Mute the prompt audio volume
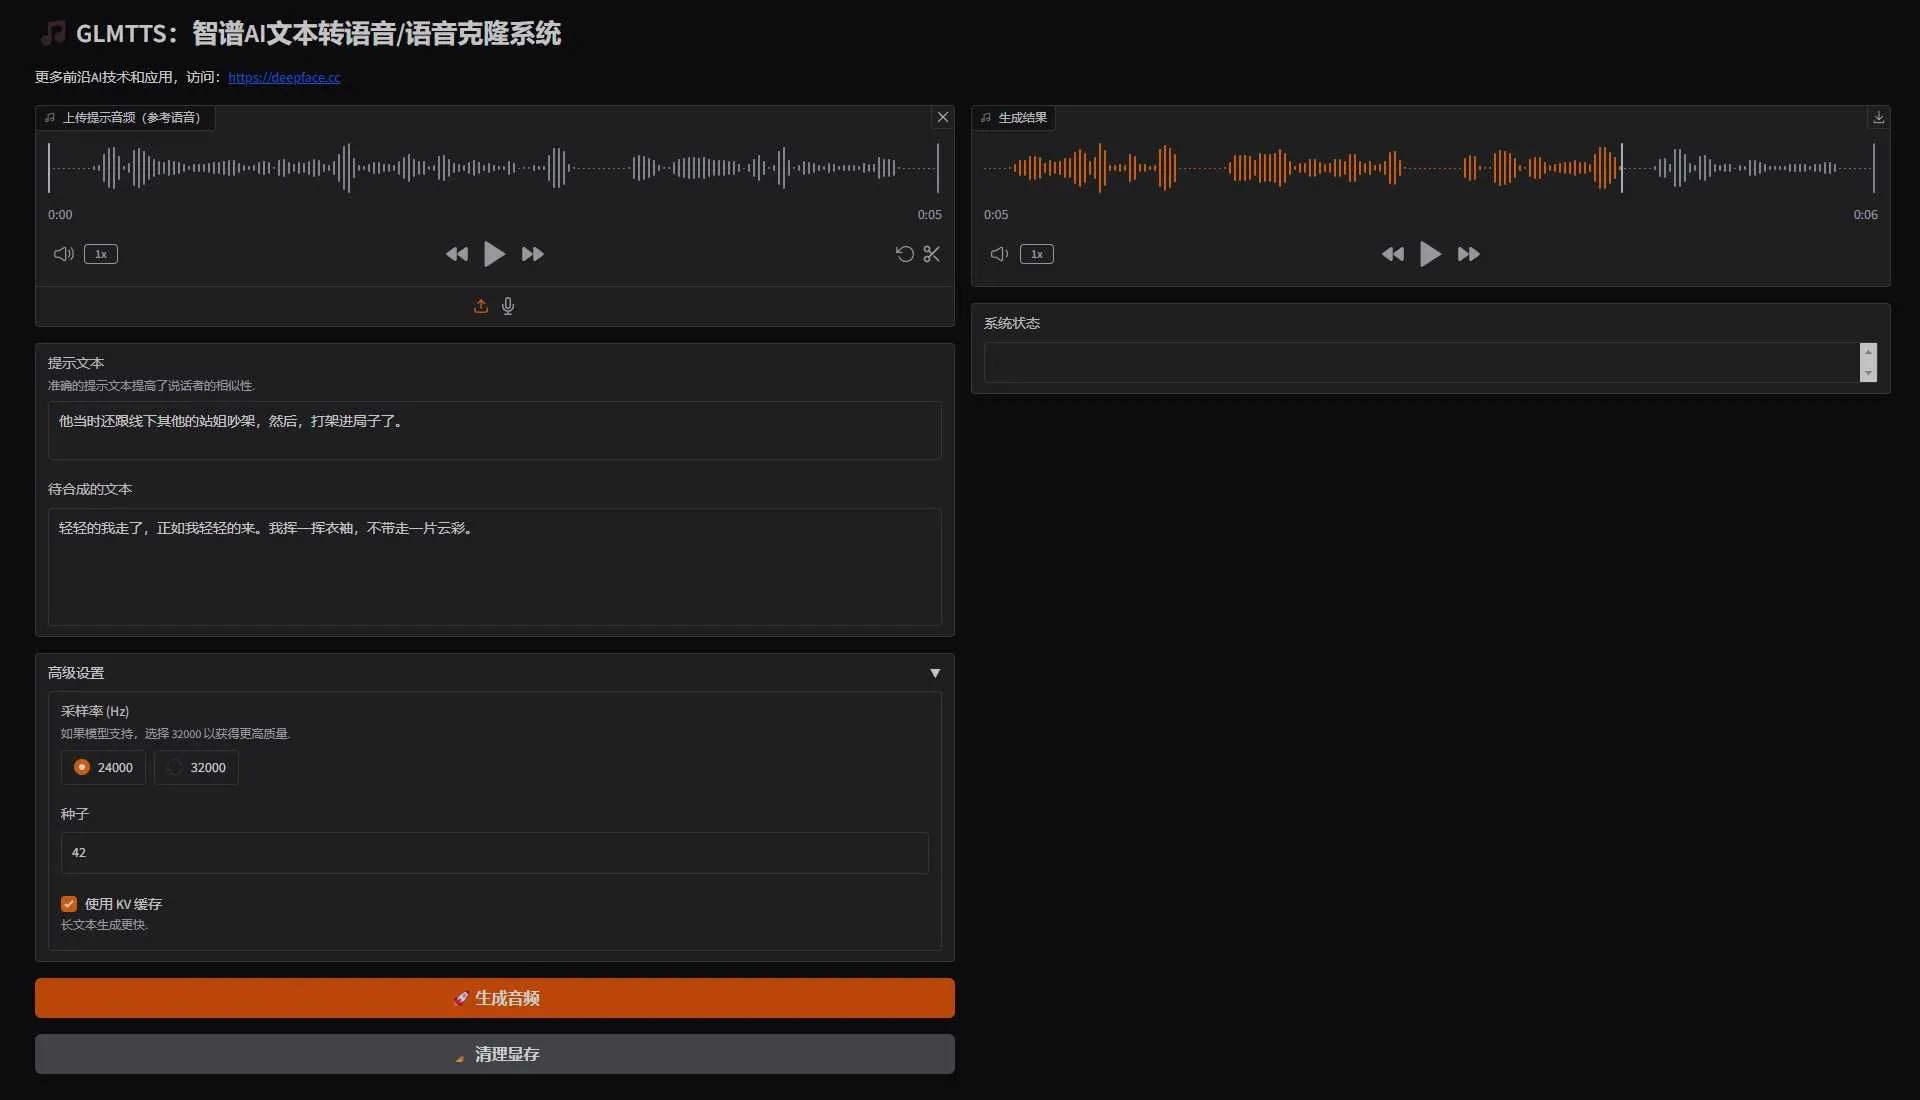Image resolution: width=1920 pixels, height=1100 pixels. point(62,254)
